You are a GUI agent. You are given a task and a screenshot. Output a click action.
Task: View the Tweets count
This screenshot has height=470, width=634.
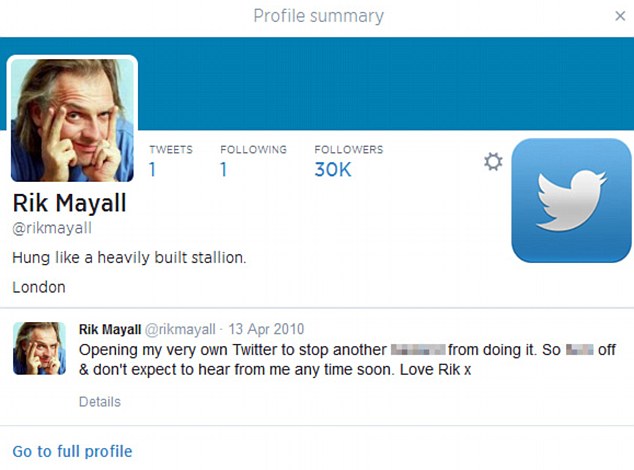point(170,160)
